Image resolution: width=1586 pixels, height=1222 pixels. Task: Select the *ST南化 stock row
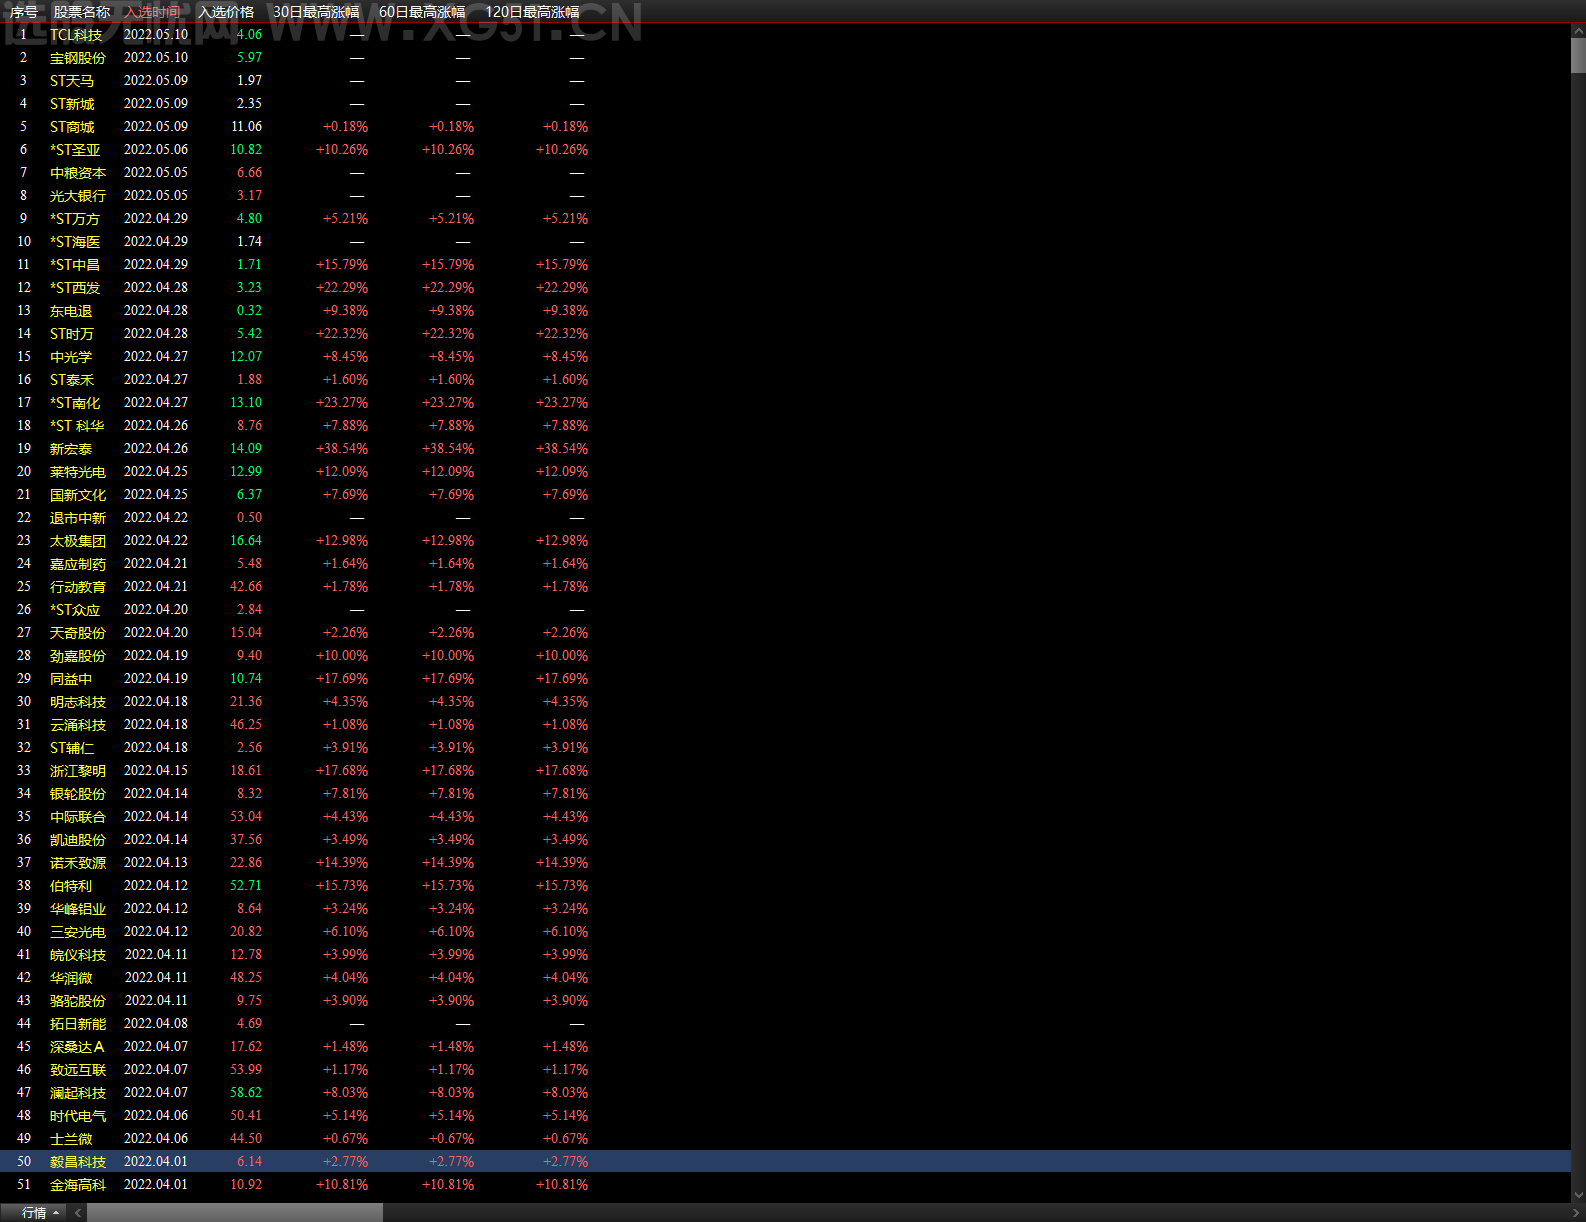coord(785,402)
